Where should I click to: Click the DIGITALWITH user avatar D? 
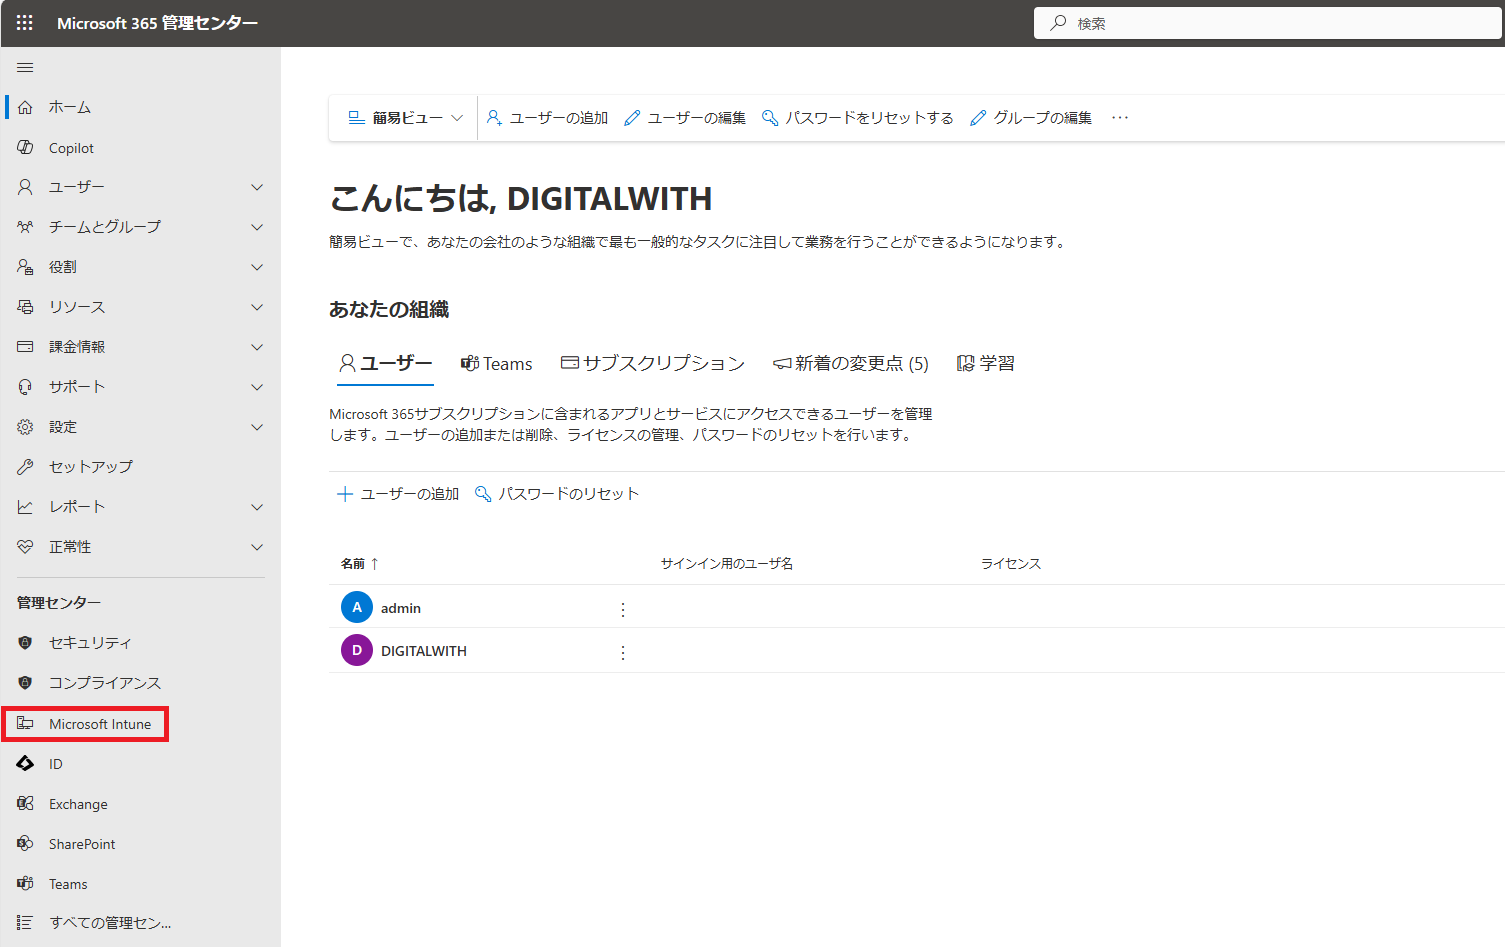pyautogui.click(x=357, y=650)
